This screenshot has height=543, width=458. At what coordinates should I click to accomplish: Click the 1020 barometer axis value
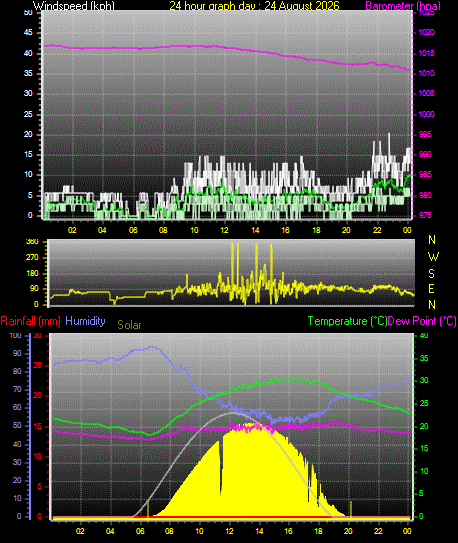[426, 33]
